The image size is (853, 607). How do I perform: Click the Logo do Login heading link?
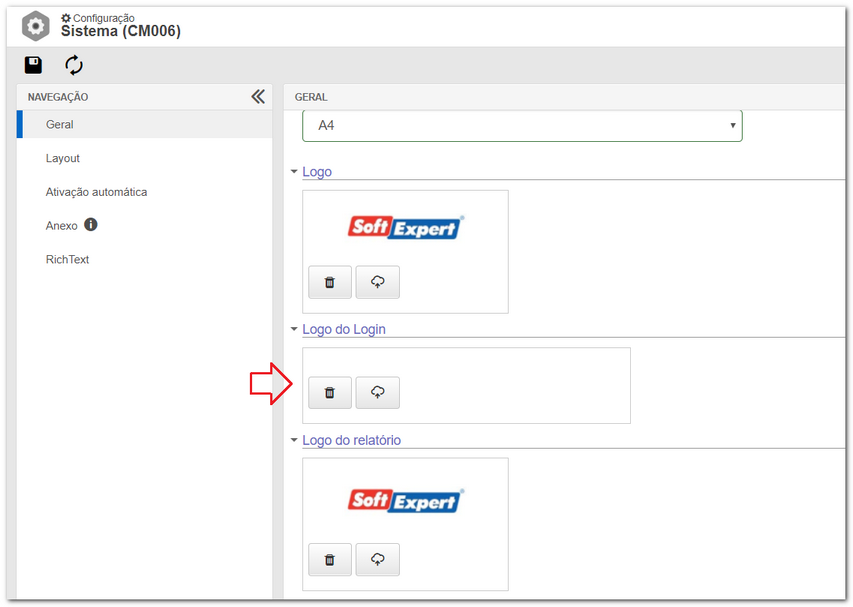pyautogui.click(x=344, y=329)
